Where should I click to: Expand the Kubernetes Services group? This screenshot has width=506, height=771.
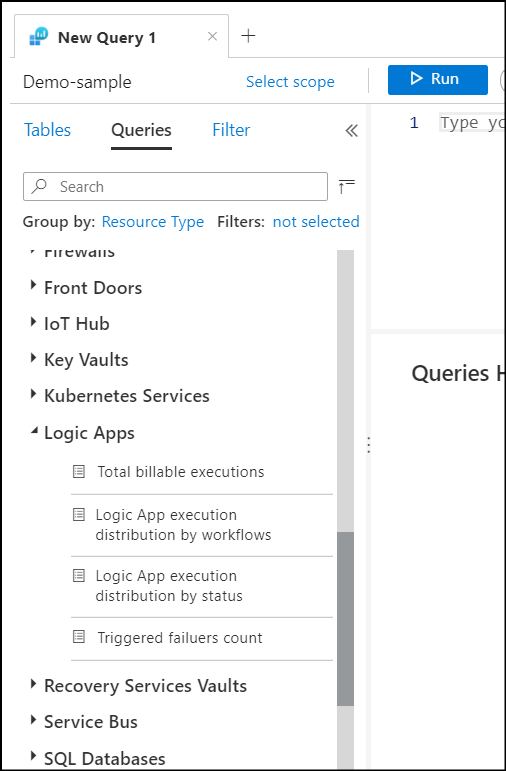coord(33,393)
